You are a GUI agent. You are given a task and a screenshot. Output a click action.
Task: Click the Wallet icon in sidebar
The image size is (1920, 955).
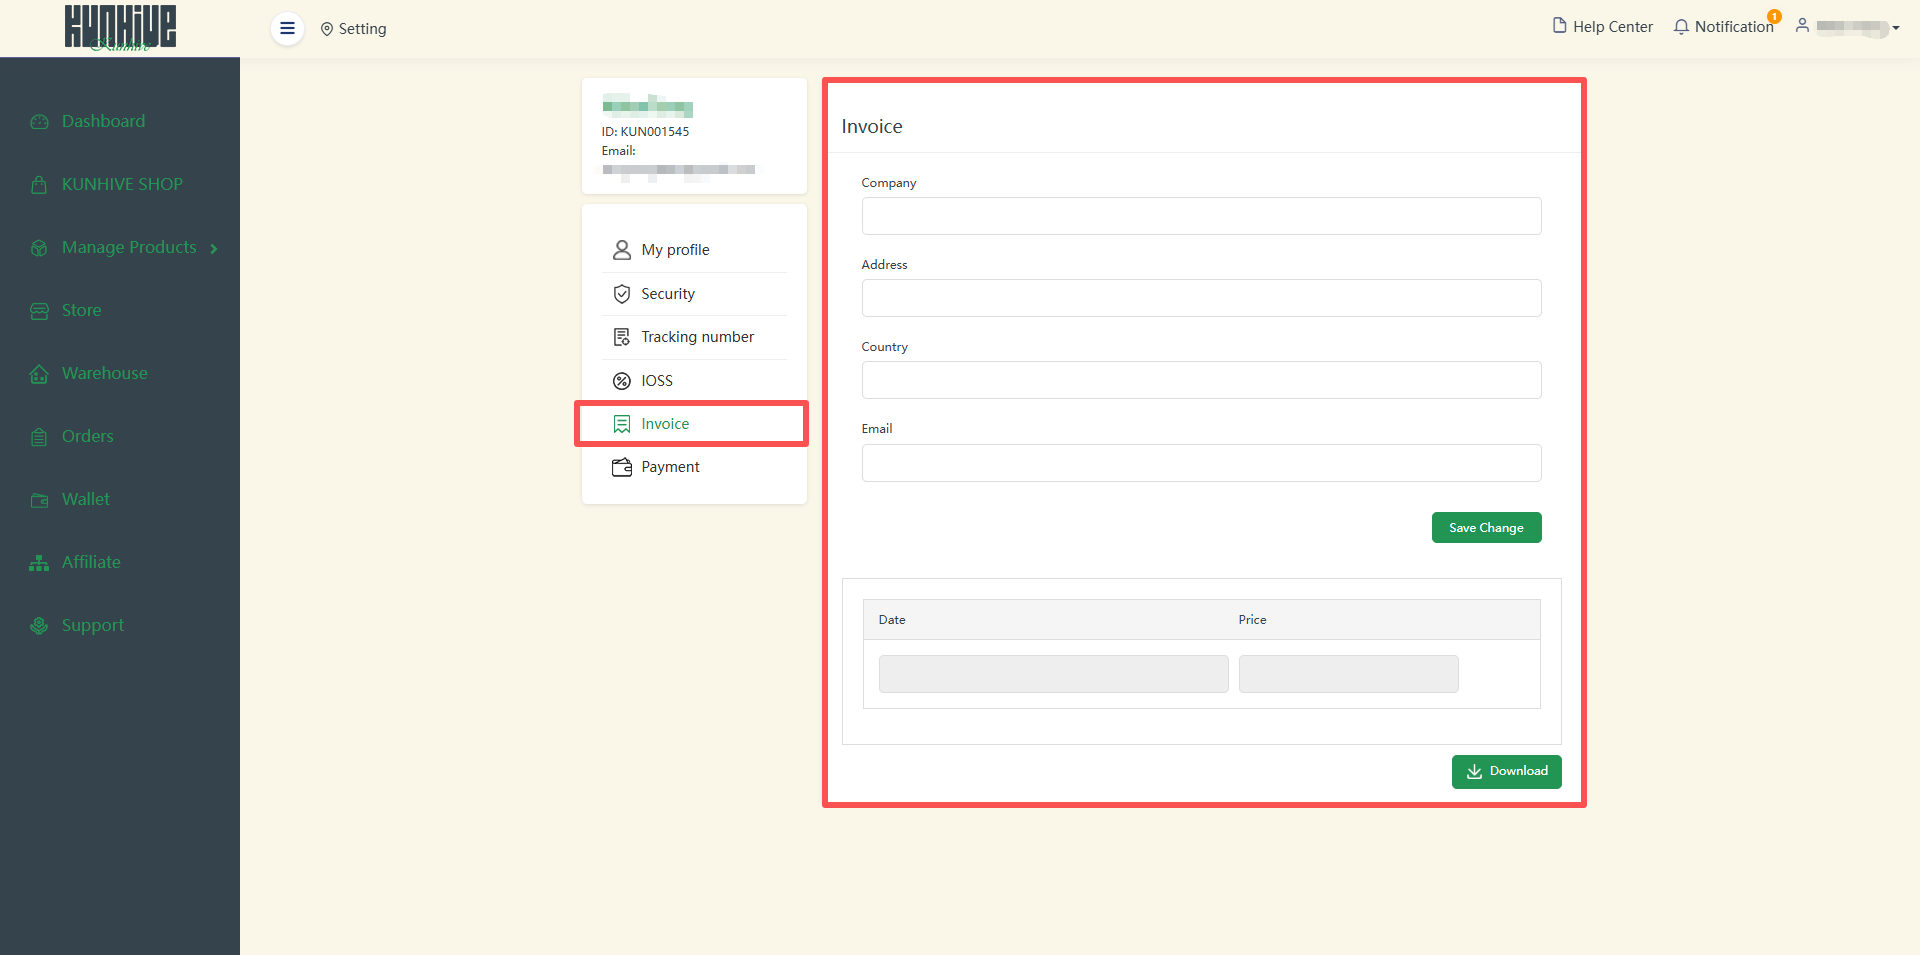click(39, 500)
